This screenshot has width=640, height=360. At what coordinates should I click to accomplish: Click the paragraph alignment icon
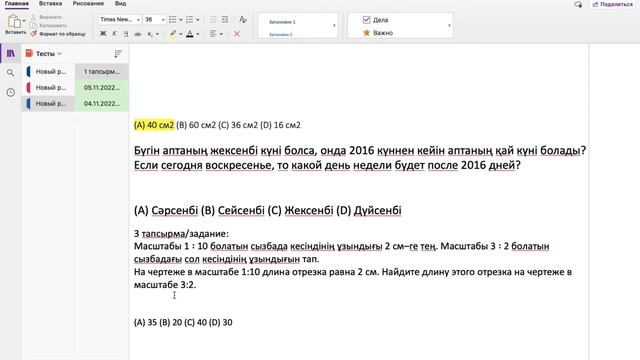click(x=213, y=34)
